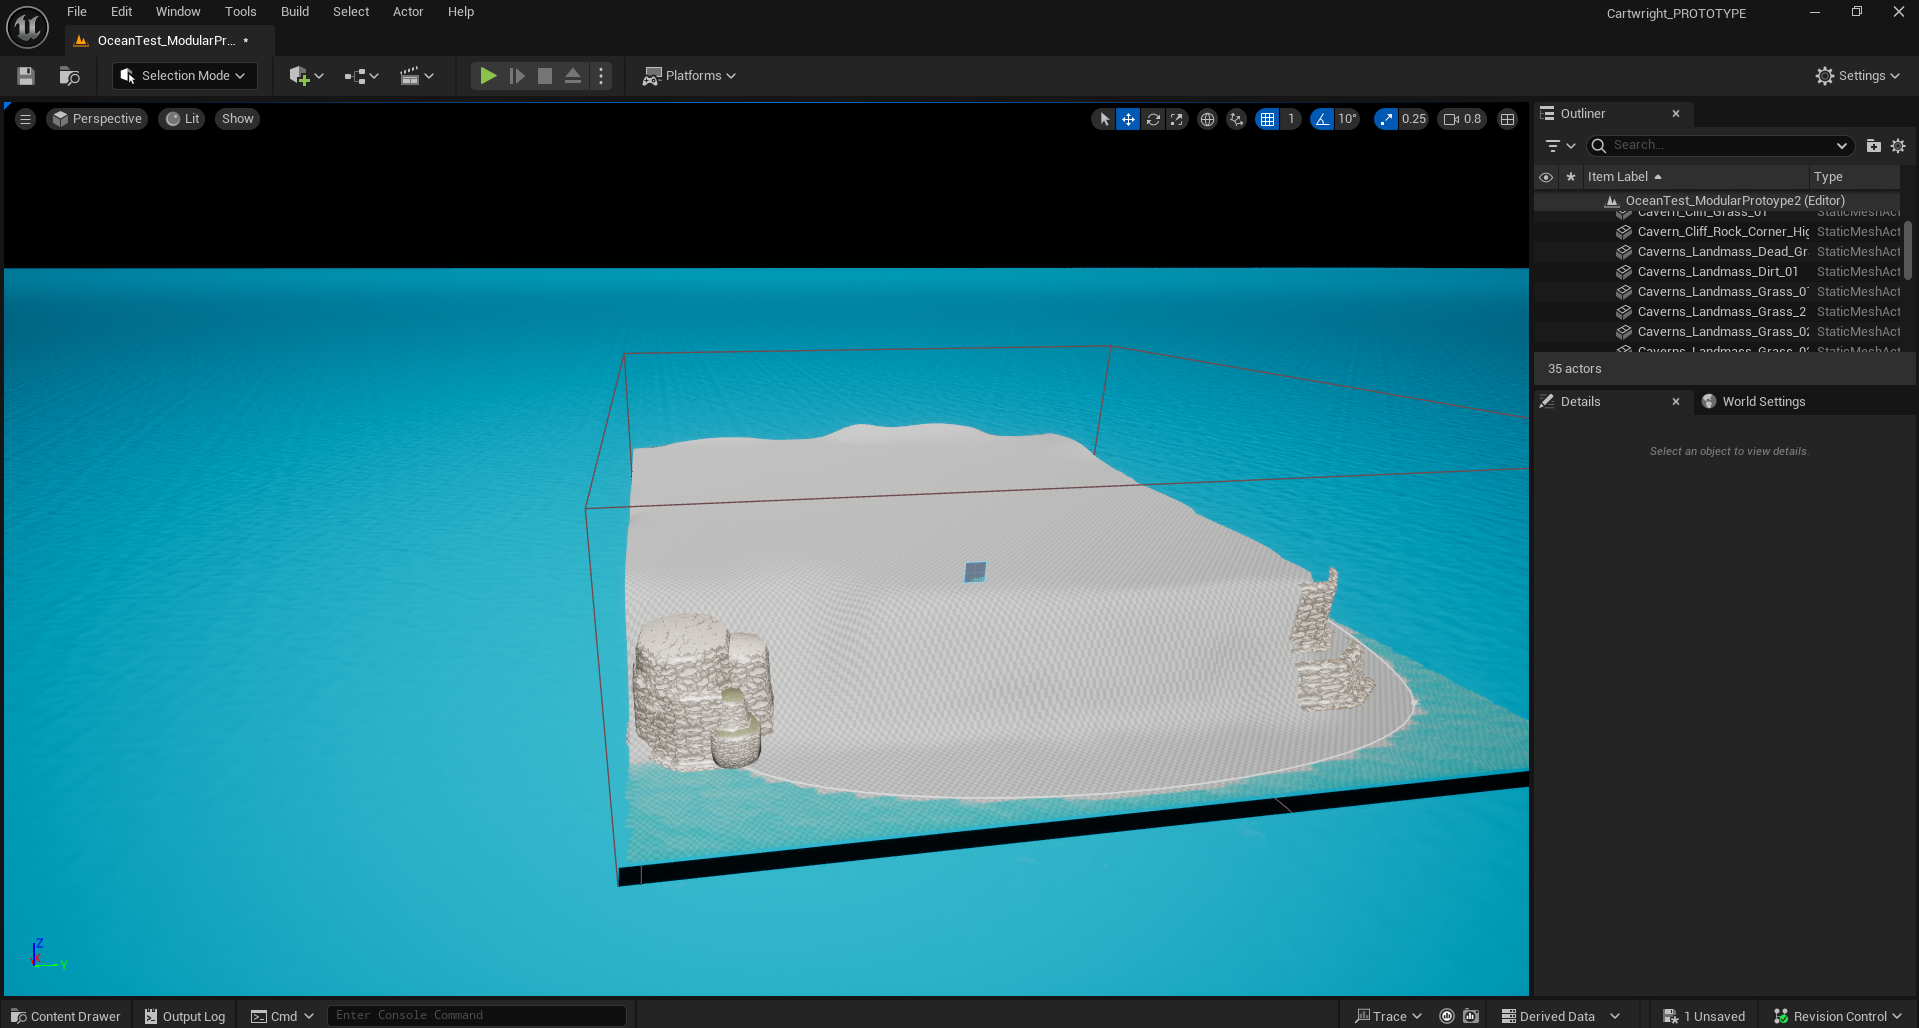Toggle rotation snapping

(1322, 119)
